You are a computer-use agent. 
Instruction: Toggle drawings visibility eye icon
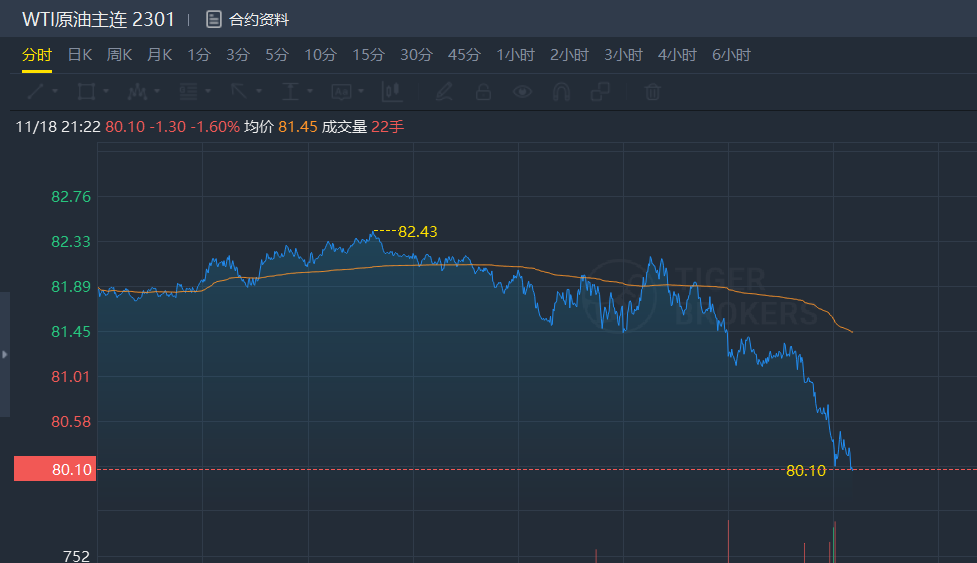(x=522, y=92)
